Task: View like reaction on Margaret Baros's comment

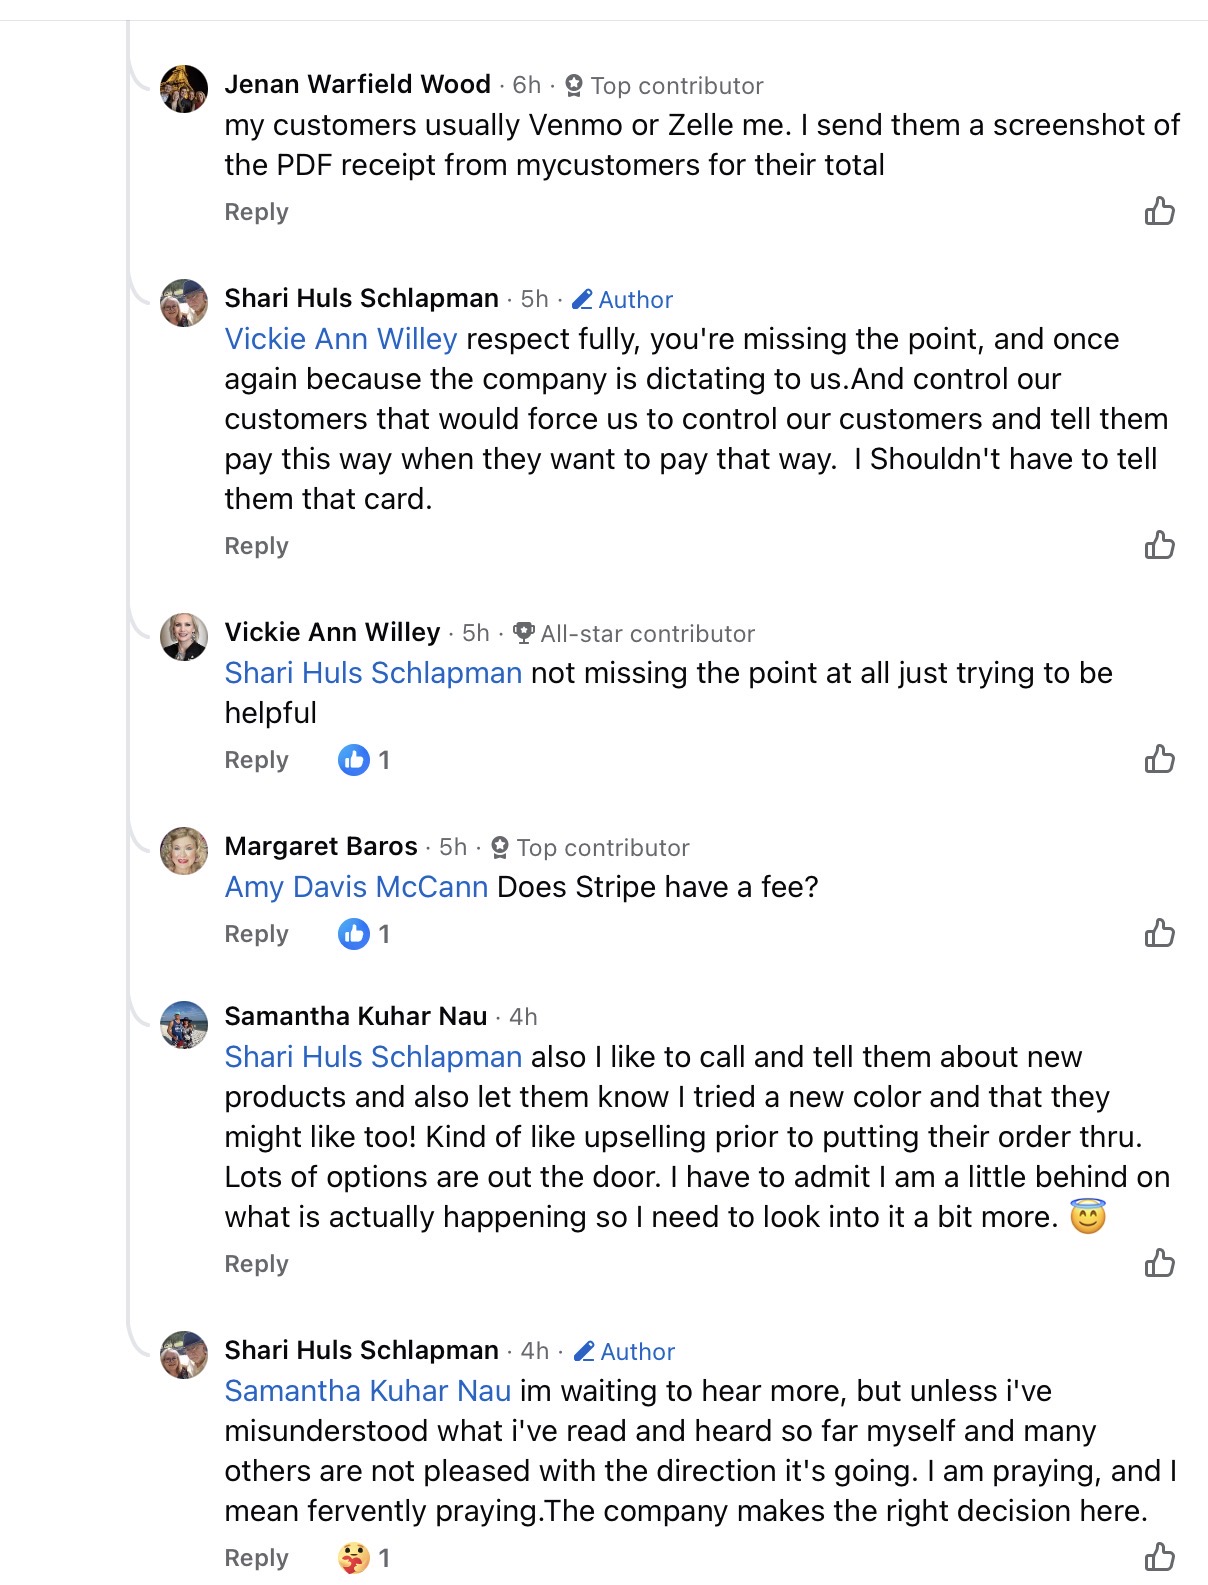Action: tap(364, 934)
